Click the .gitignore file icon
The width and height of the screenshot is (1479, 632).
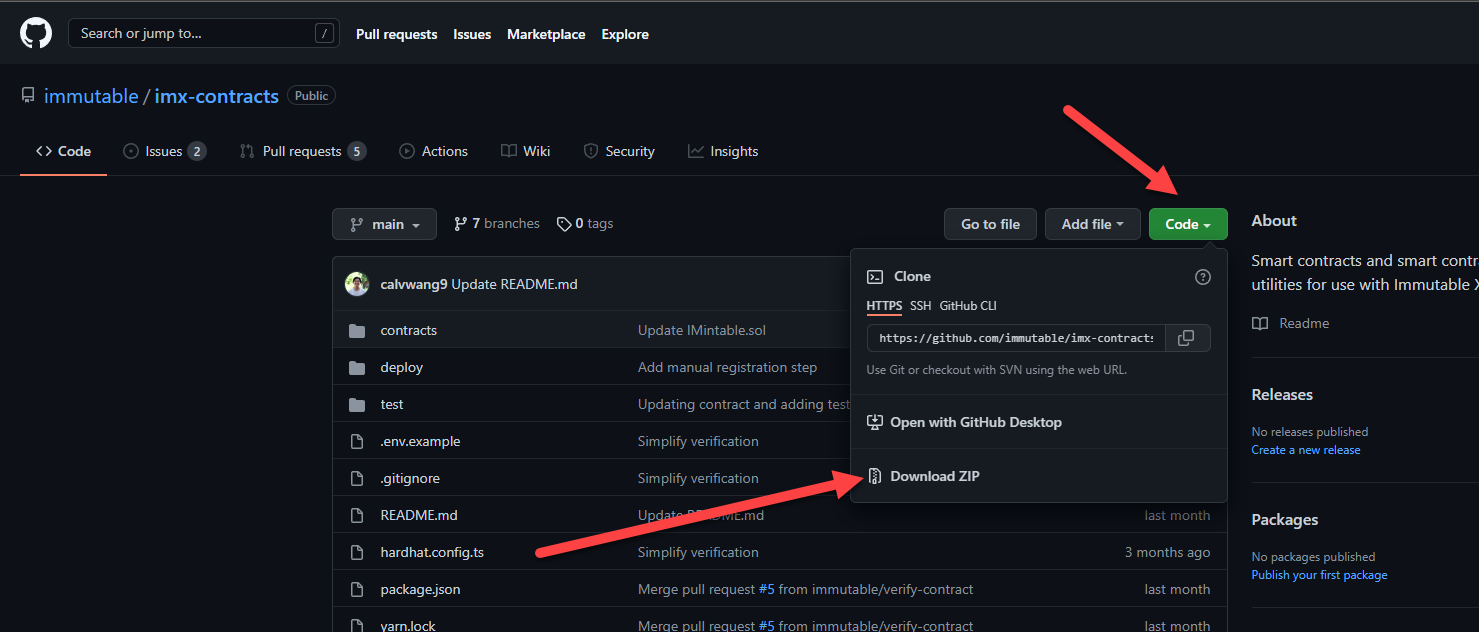357,478
